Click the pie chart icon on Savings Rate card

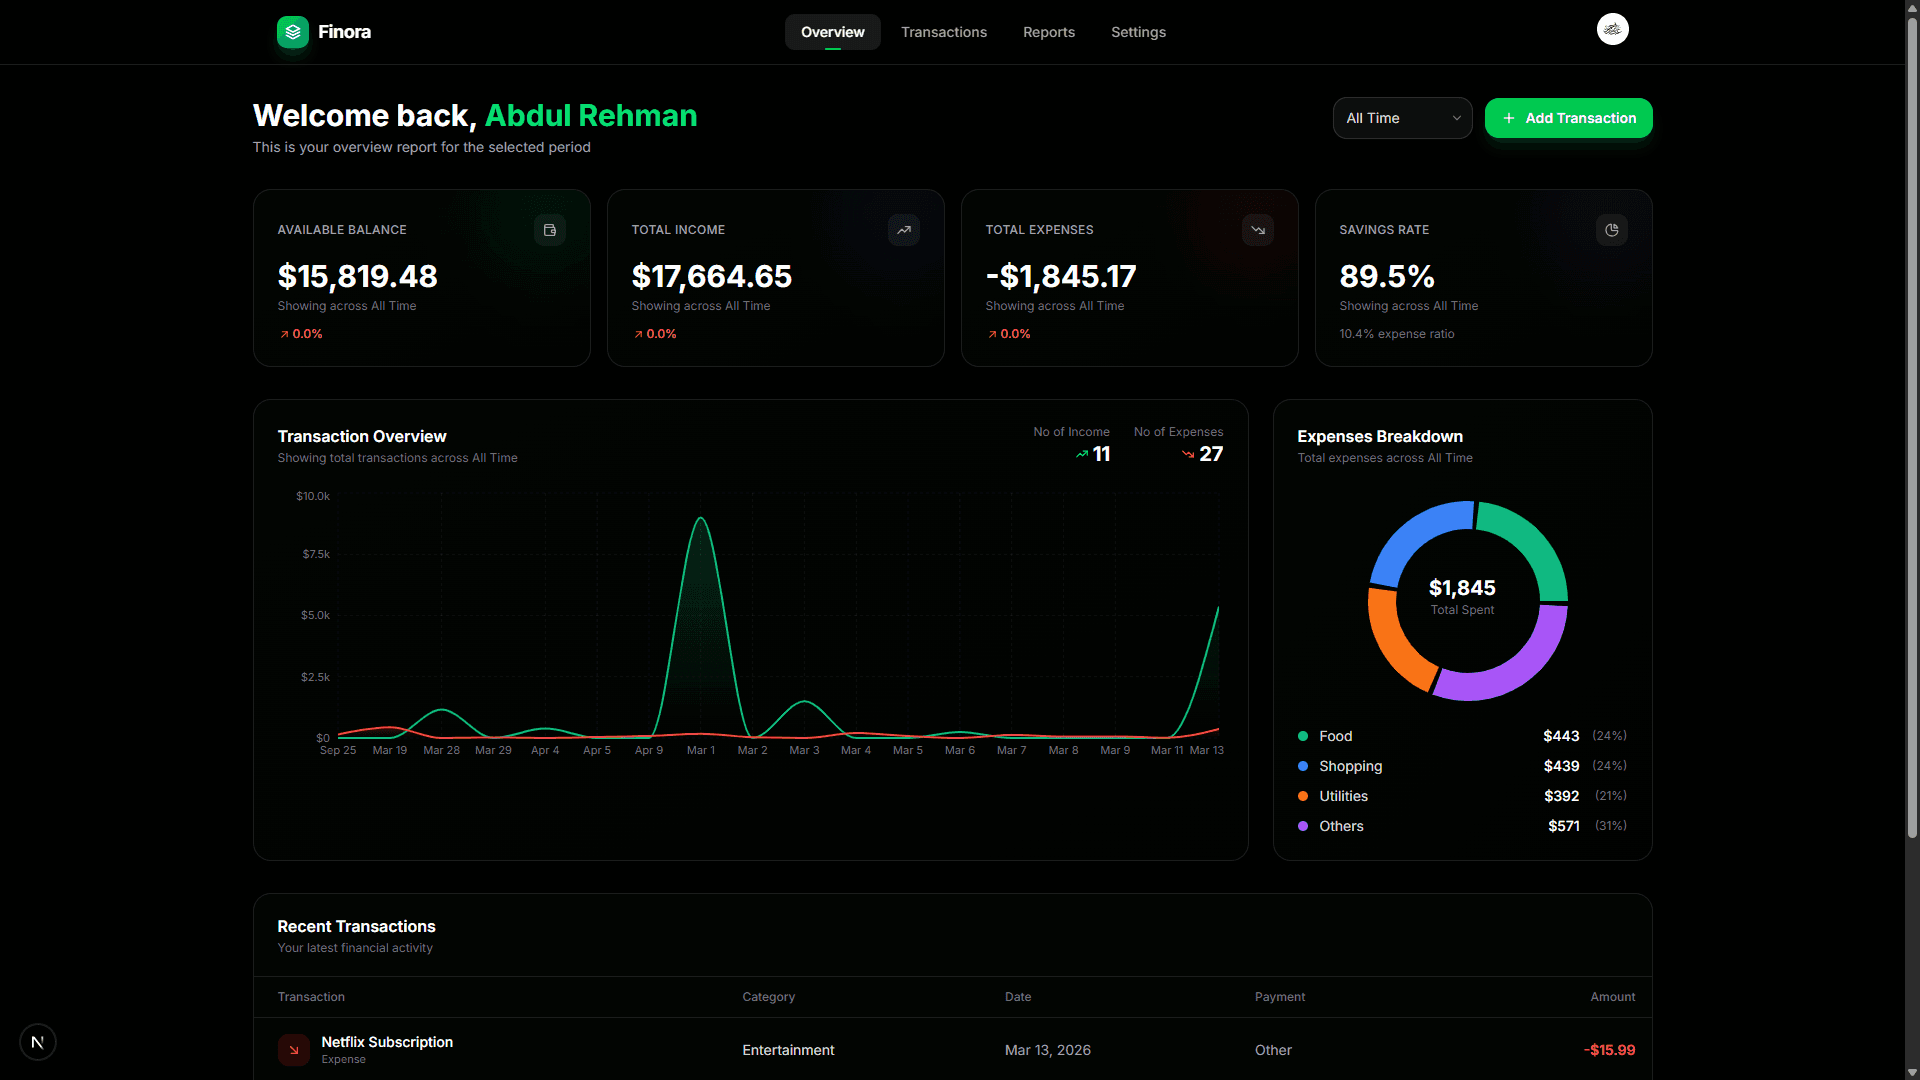[x=1612, y=230]
